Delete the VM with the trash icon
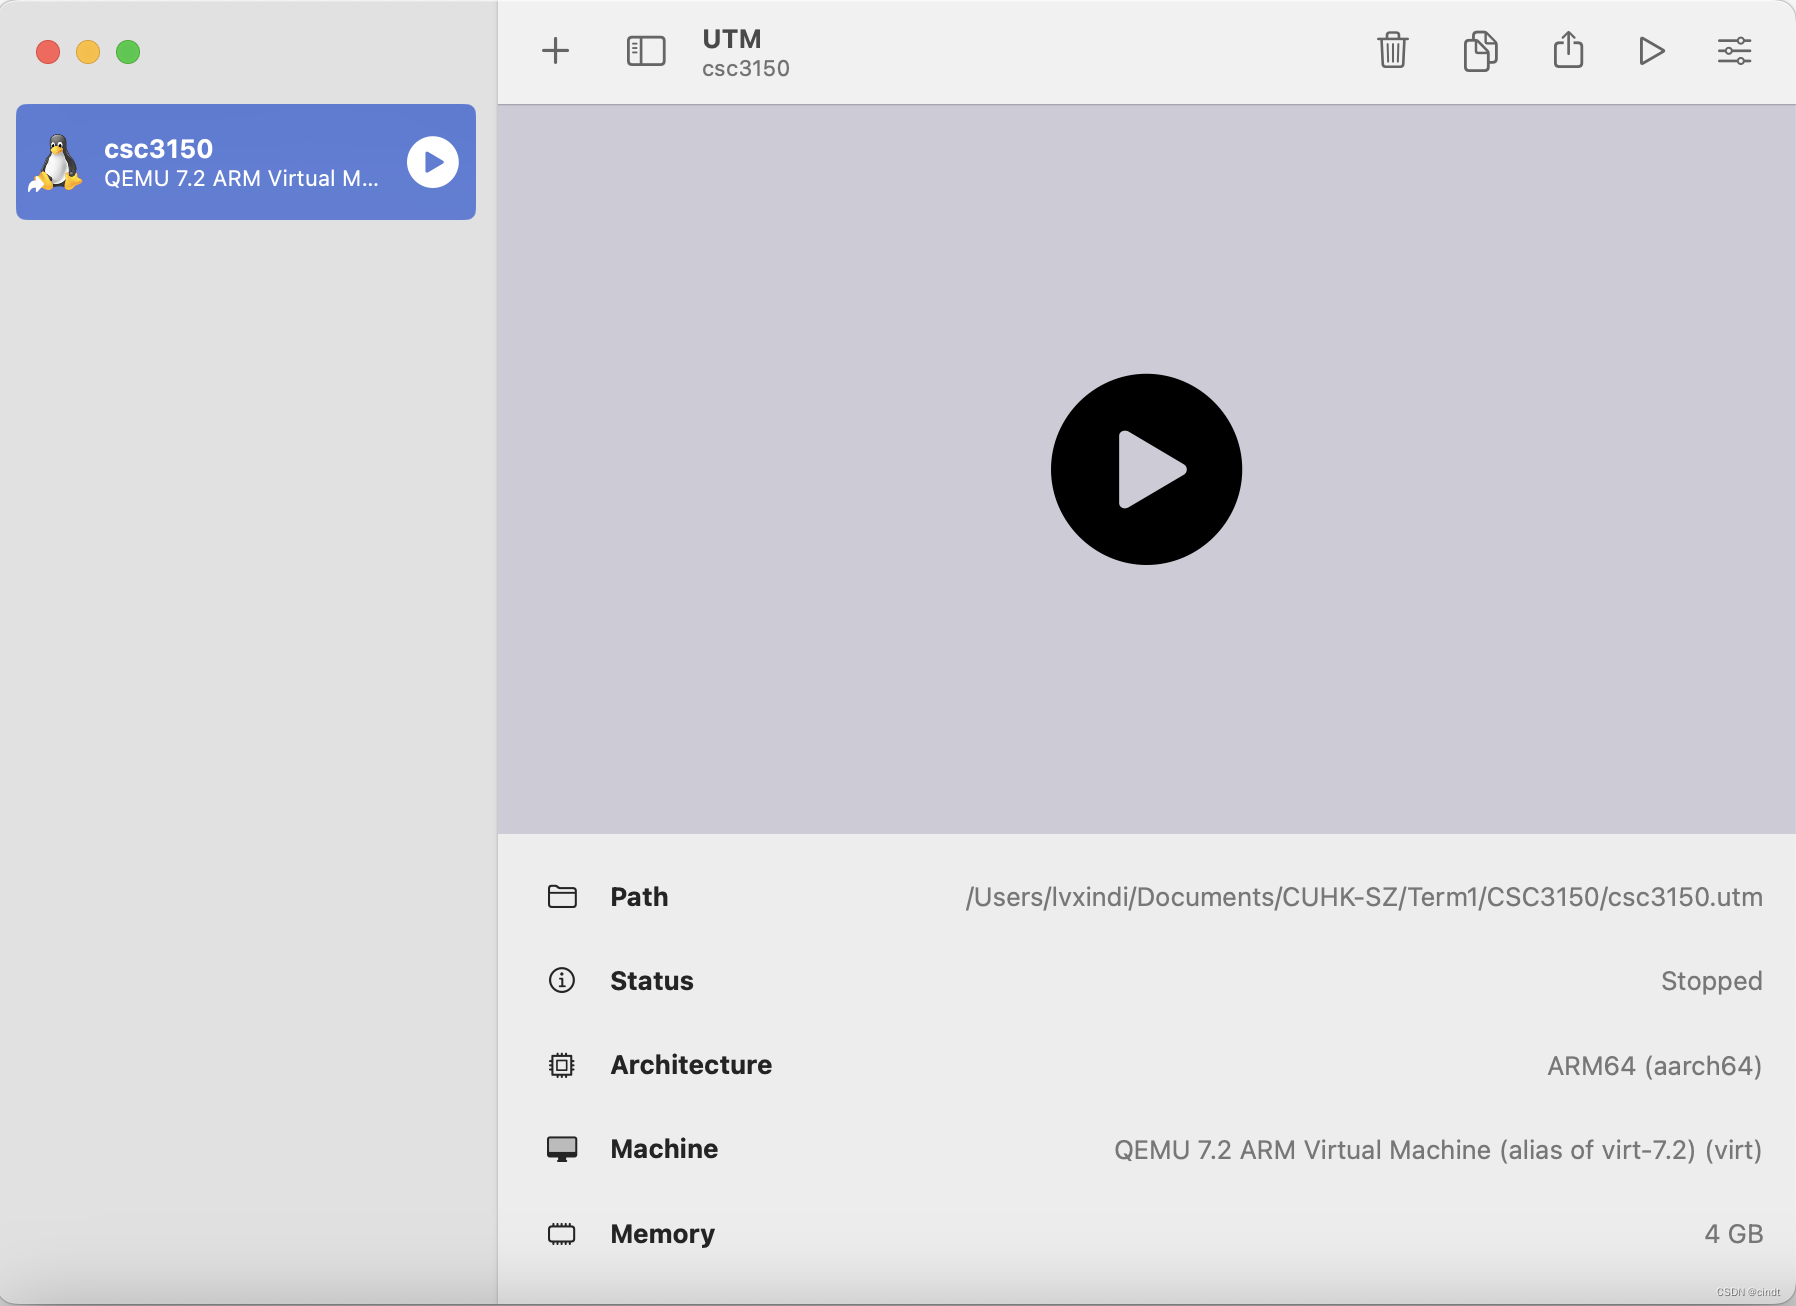1796x1306 pixels. click(x=1392, y=50)
